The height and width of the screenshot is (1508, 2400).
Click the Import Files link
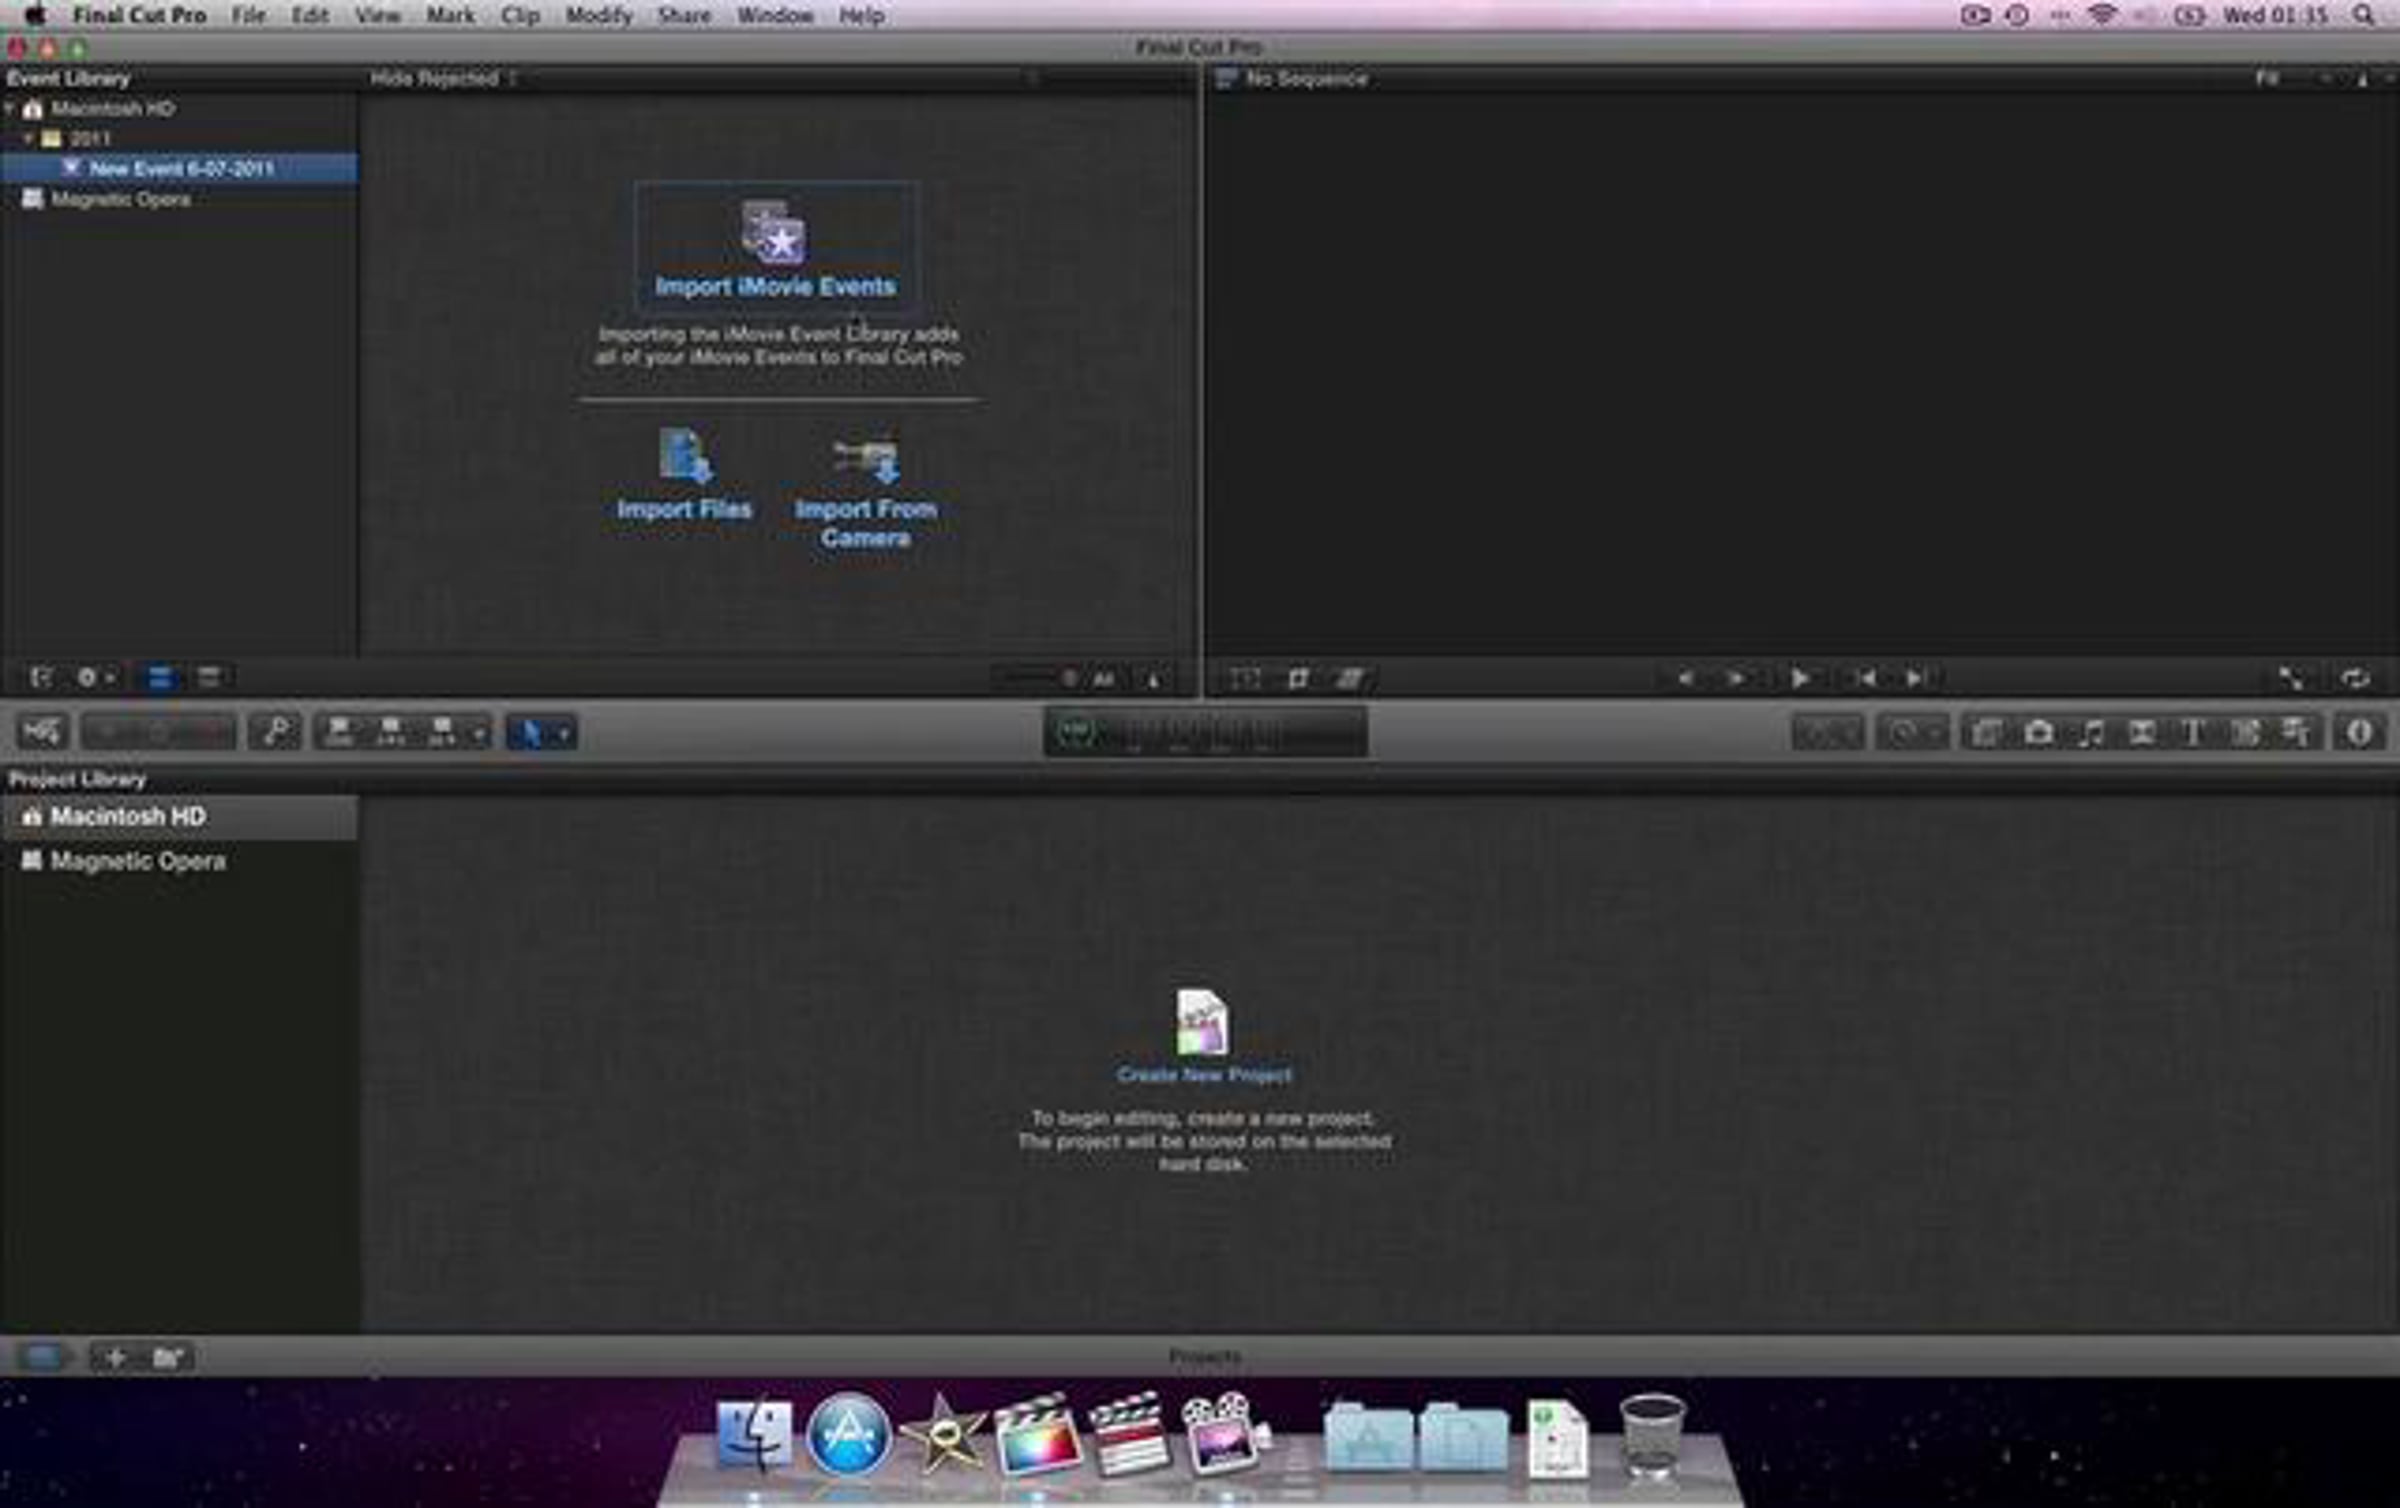(684, 508)
